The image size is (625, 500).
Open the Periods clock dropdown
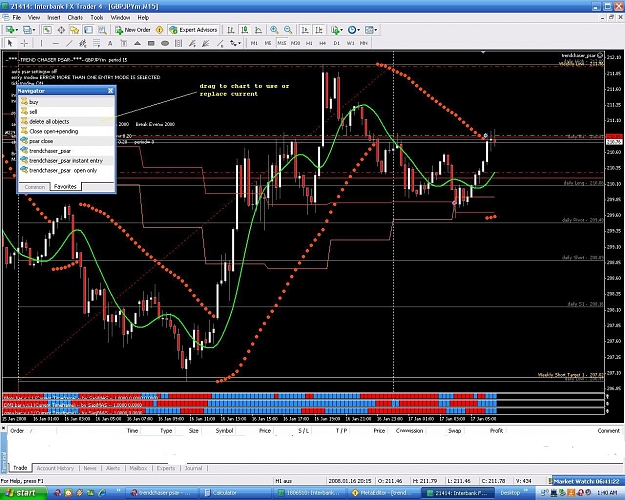[354, 30]
